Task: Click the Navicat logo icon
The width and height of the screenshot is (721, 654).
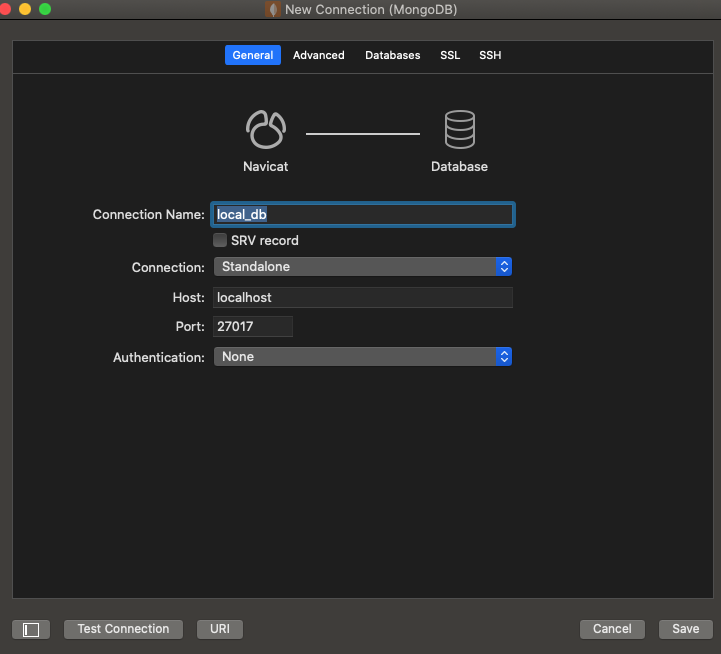Action: click(265, 130)
